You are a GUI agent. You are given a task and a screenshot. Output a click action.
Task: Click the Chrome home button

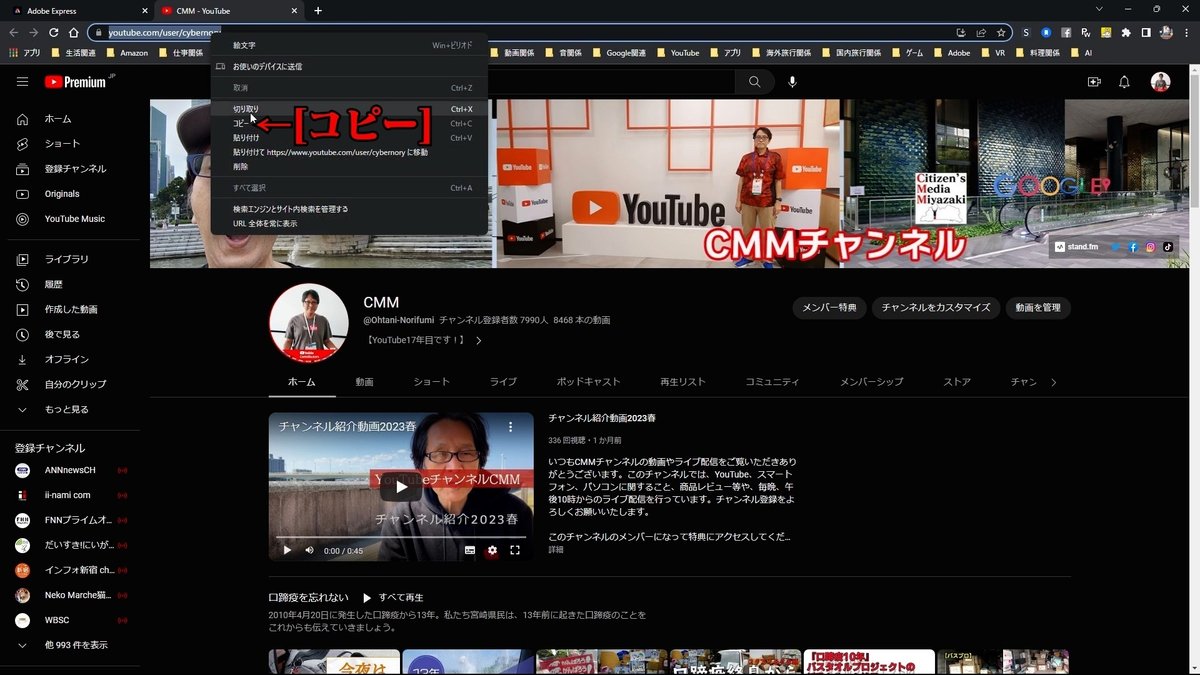73,32
